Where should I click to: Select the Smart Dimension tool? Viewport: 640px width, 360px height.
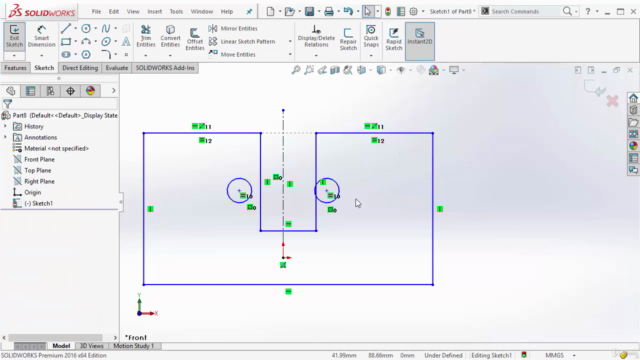pyautogui.click(x=41, y=36)
